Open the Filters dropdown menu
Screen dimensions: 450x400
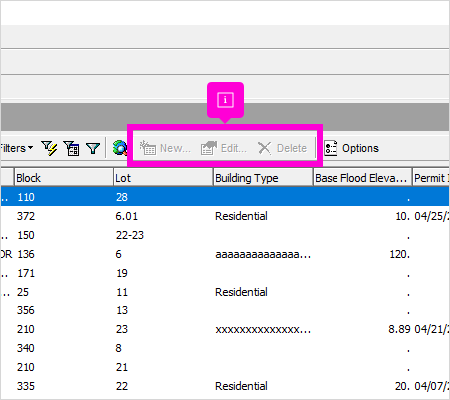(17, 148)
